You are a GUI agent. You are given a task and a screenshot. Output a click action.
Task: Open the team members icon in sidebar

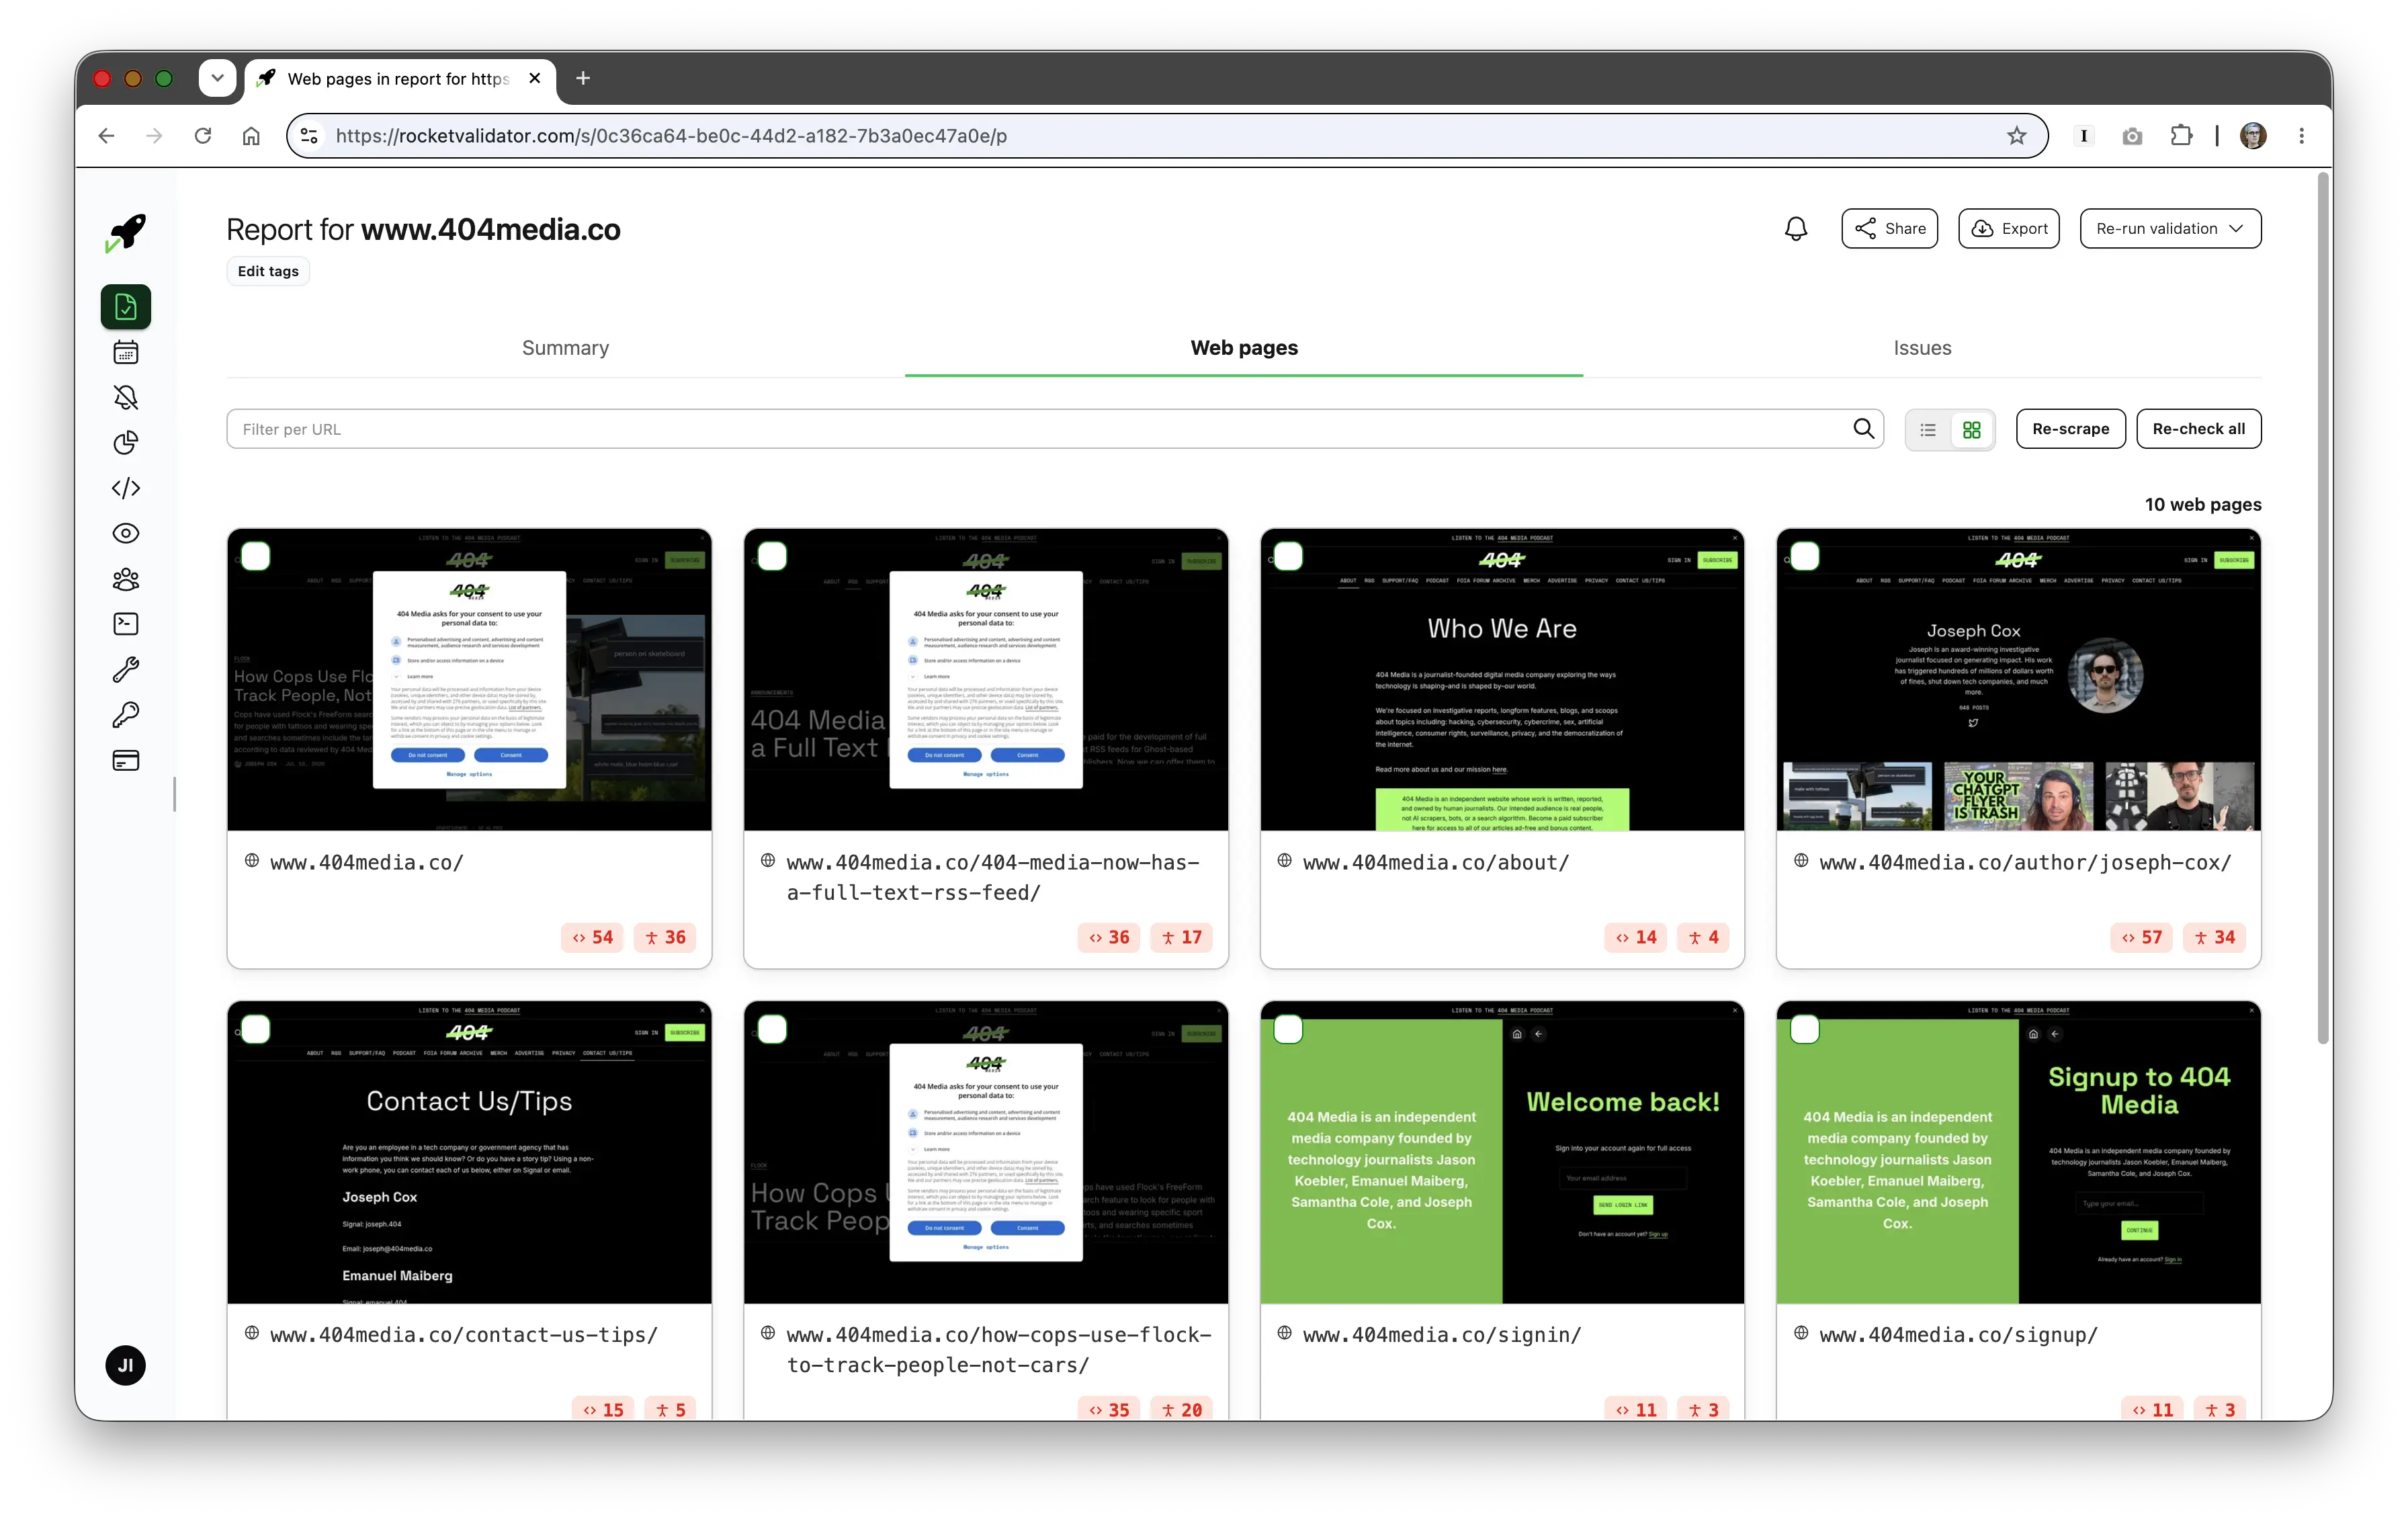click(126, 579)
